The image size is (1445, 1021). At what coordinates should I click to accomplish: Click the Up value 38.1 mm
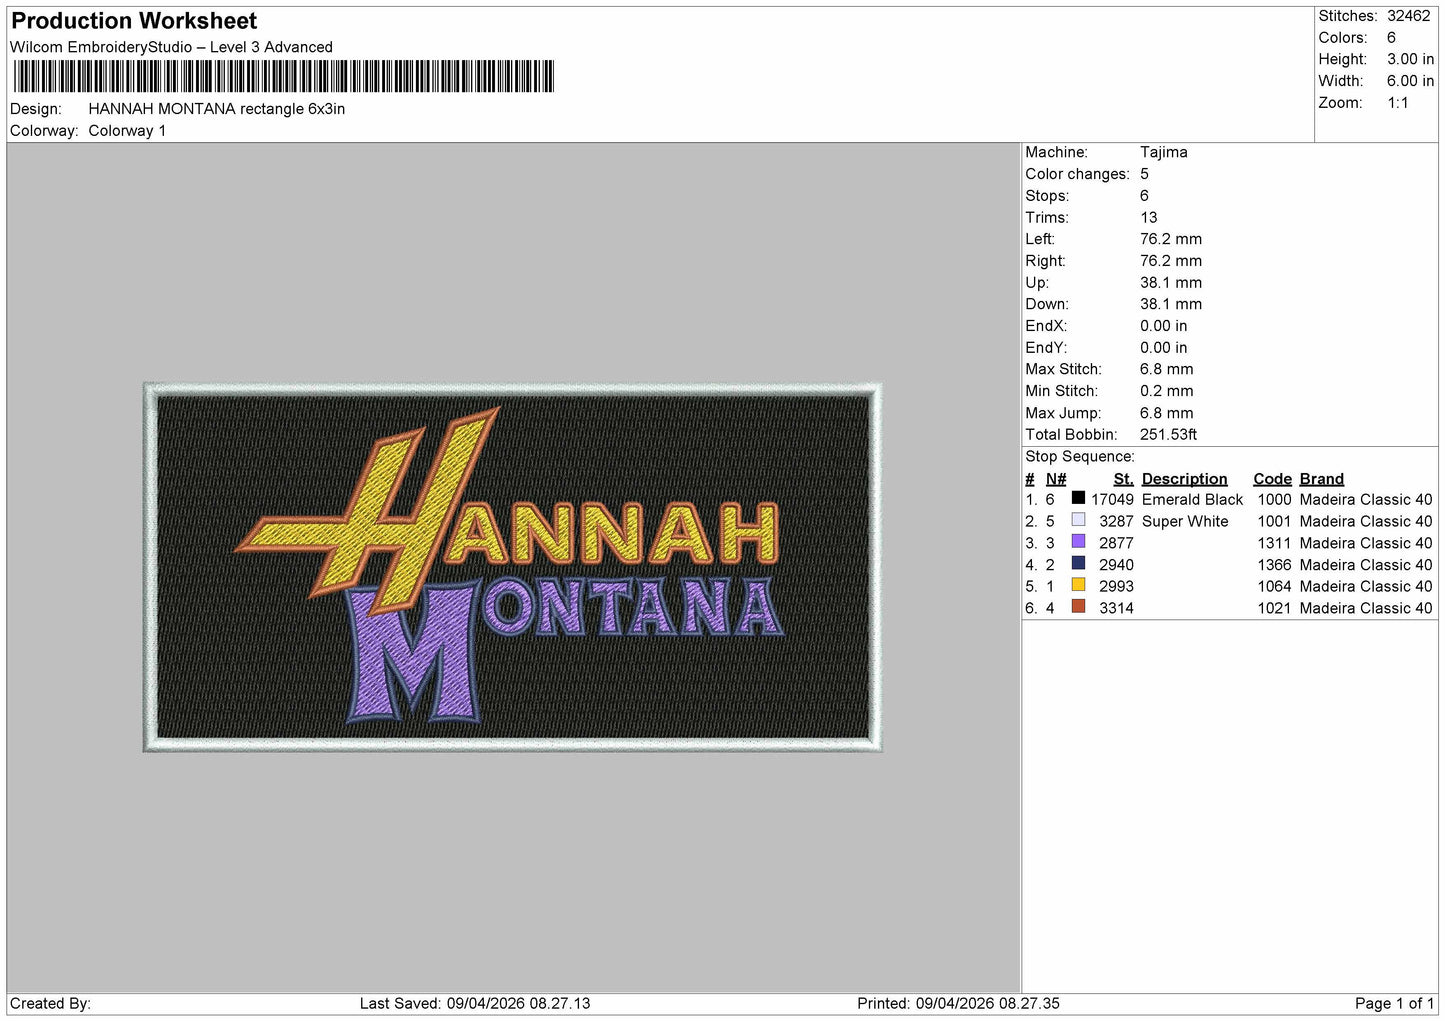[x=1171, y=282]
